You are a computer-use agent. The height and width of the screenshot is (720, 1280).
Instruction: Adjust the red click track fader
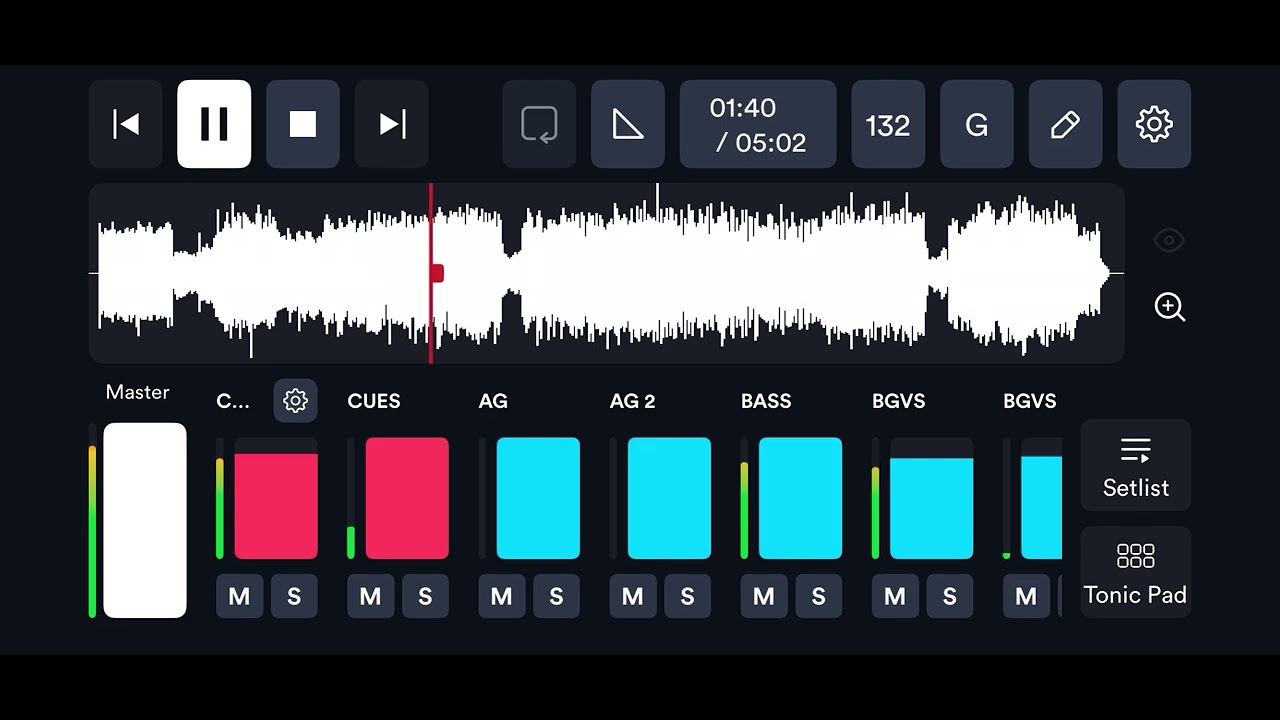click(x=276, y=498)
